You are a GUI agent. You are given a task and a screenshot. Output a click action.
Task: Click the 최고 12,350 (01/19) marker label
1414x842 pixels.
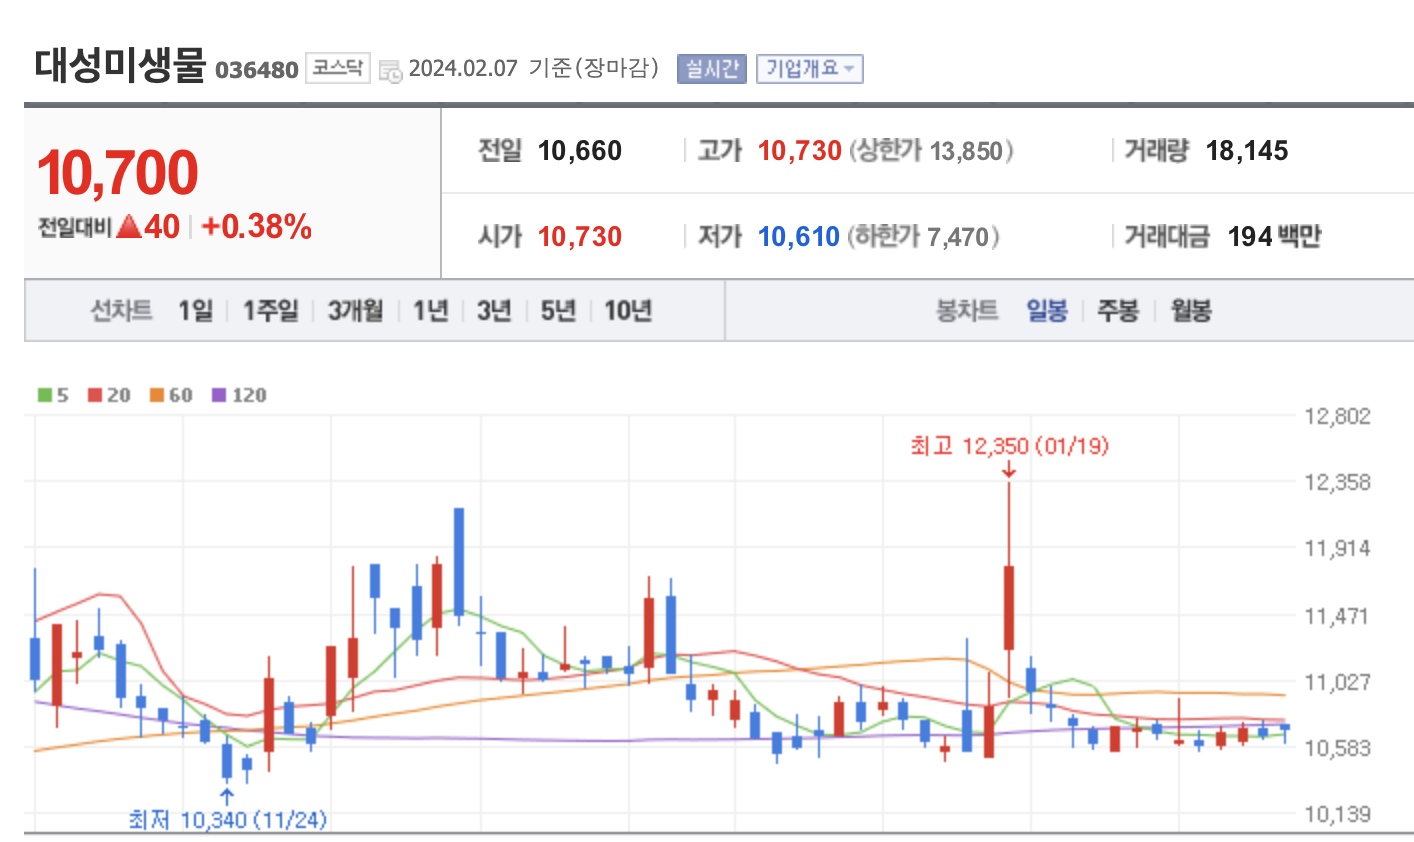click(1009, 446)
